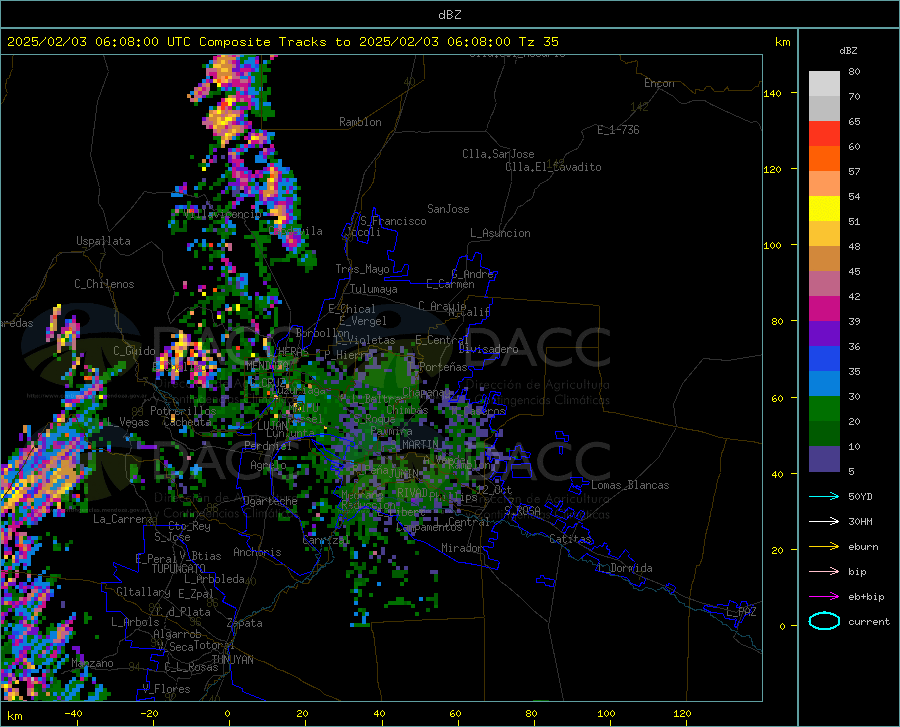Click the 'Tulumaya' map label
The height and width of the screenshot is (727, 900).
(374, 289)
